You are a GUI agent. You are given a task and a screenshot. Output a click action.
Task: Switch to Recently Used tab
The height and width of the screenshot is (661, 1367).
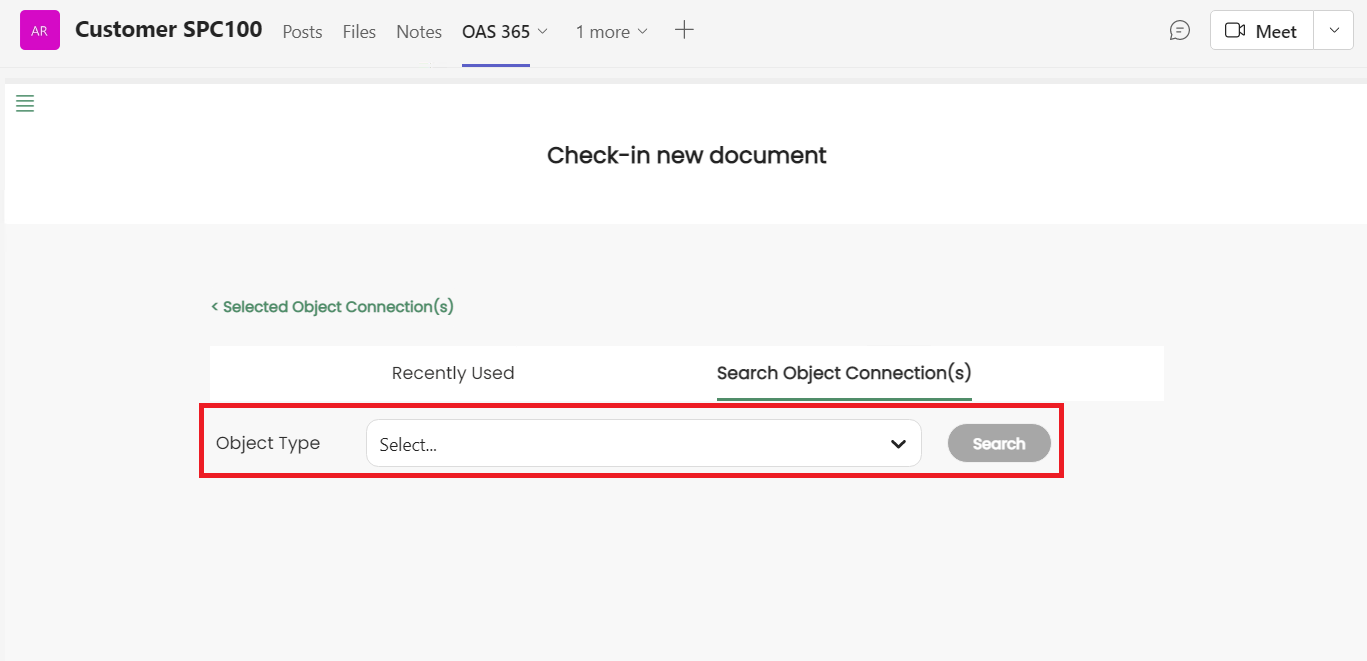click(x=453, y=373)
